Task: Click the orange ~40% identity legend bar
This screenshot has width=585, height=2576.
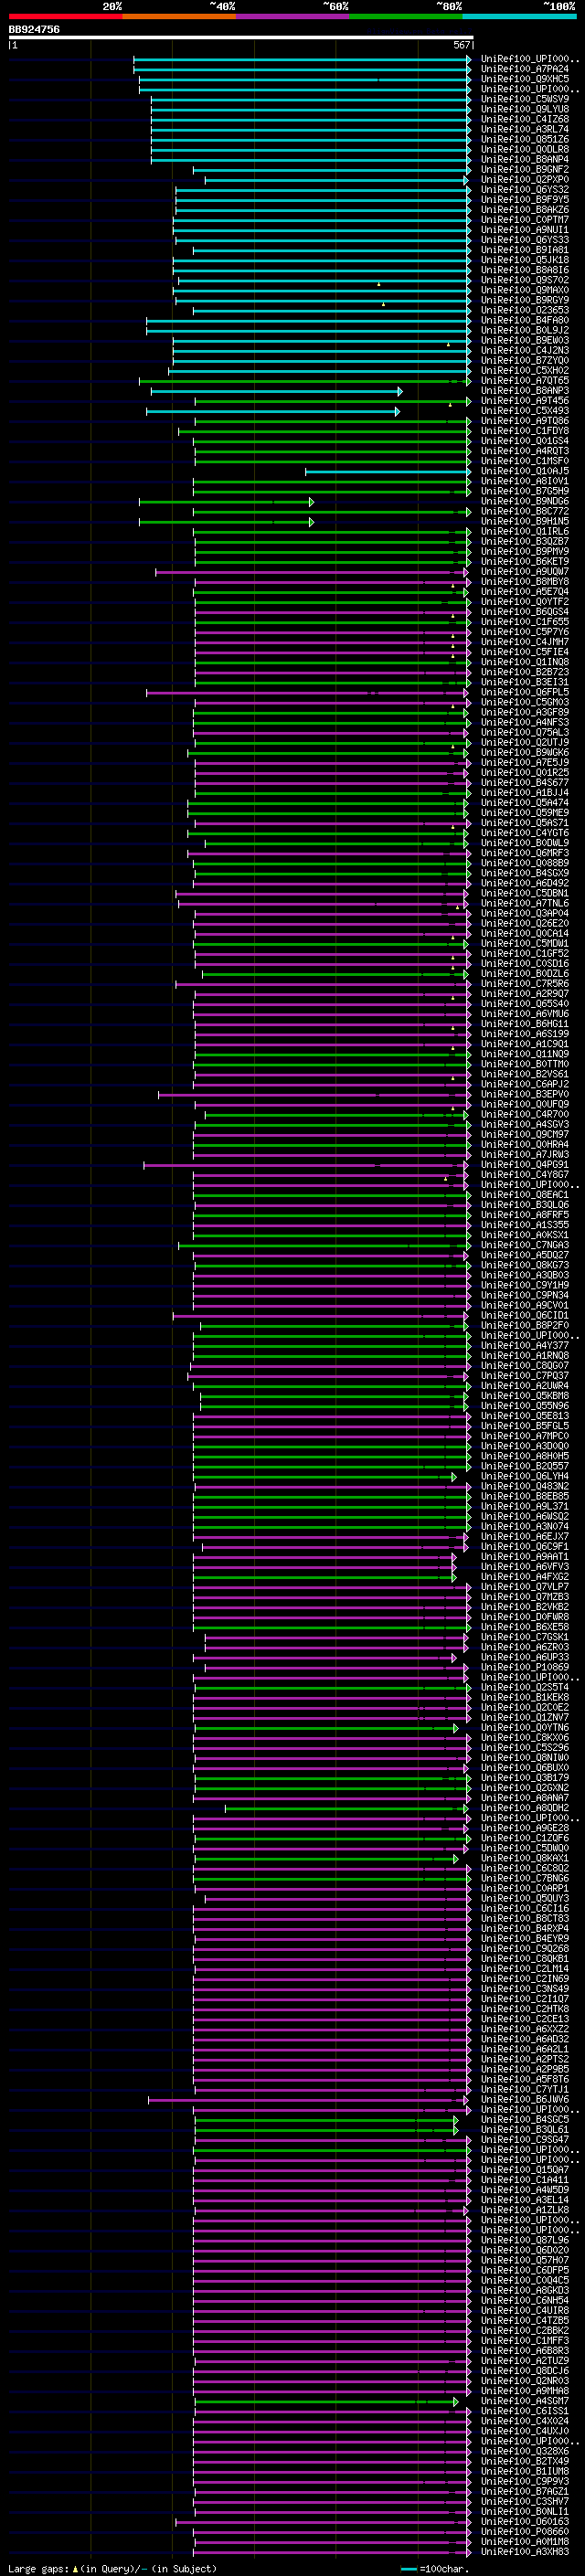Action: pos(179,16)
